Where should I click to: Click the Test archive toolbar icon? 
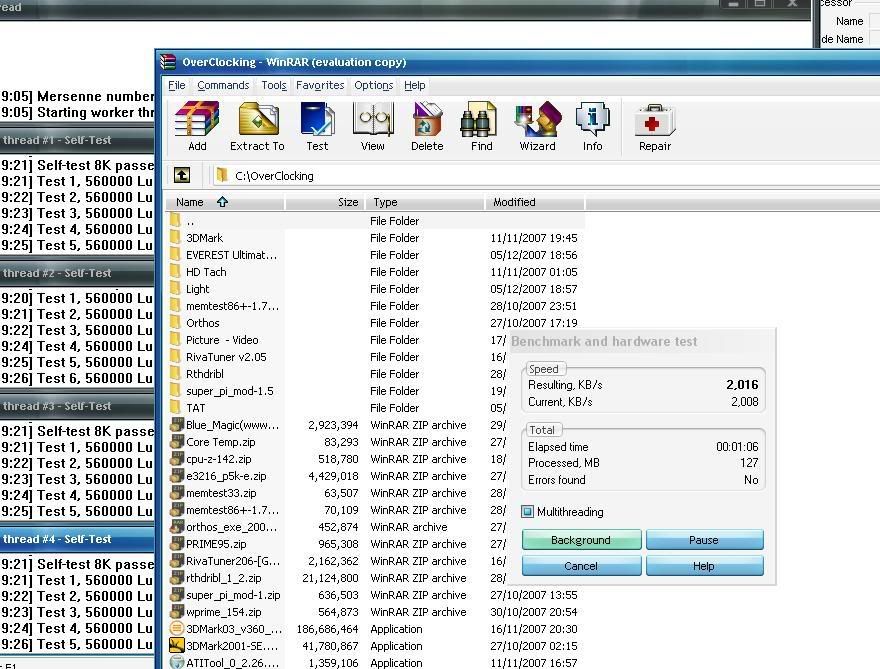(317, 119)
